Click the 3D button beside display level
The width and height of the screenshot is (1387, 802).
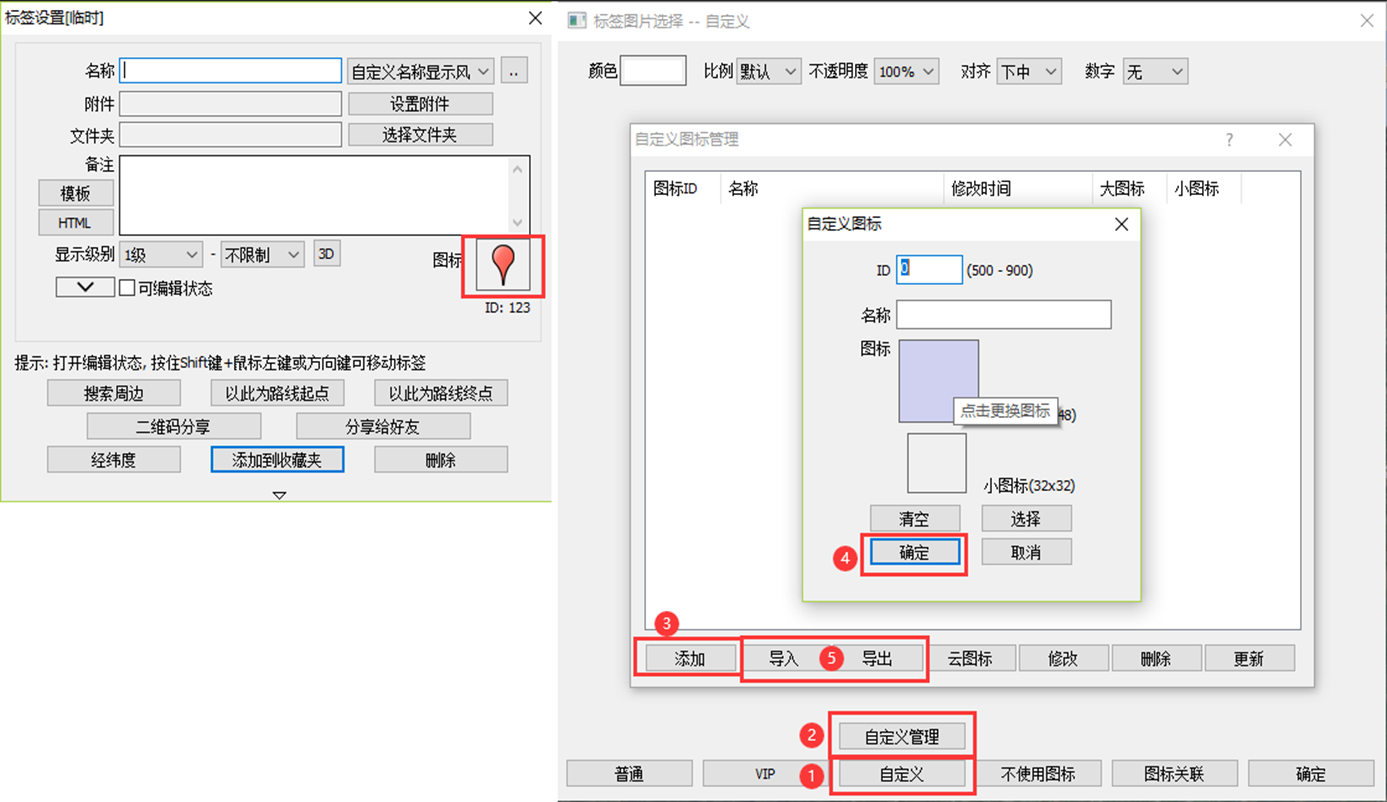(326, 254)
